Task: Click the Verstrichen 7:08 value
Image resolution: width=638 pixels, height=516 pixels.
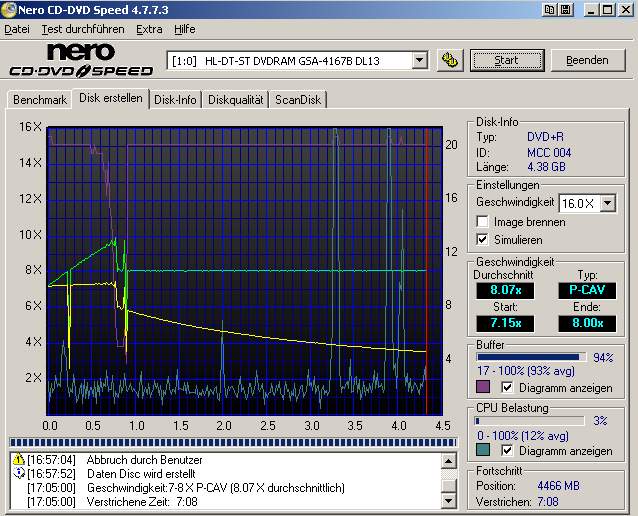Action: tap(548, 502)
